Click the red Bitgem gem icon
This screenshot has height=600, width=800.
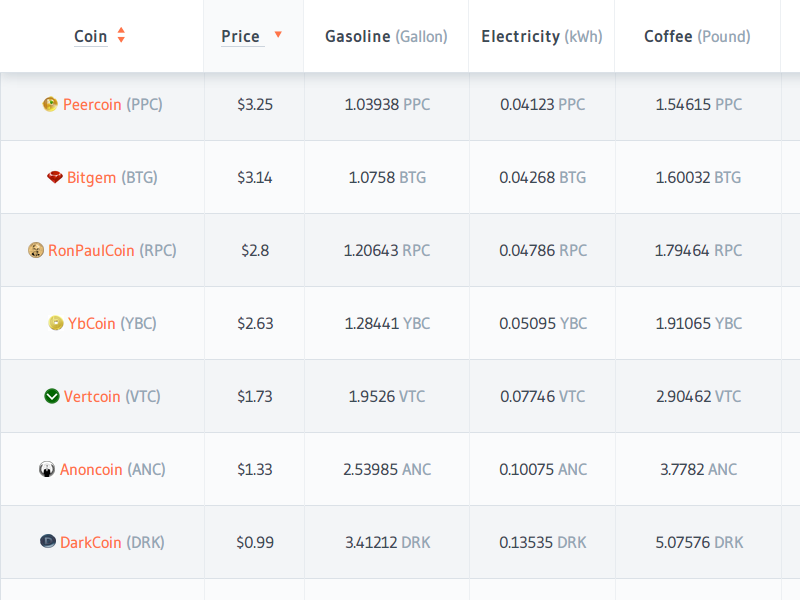(54, 177)
